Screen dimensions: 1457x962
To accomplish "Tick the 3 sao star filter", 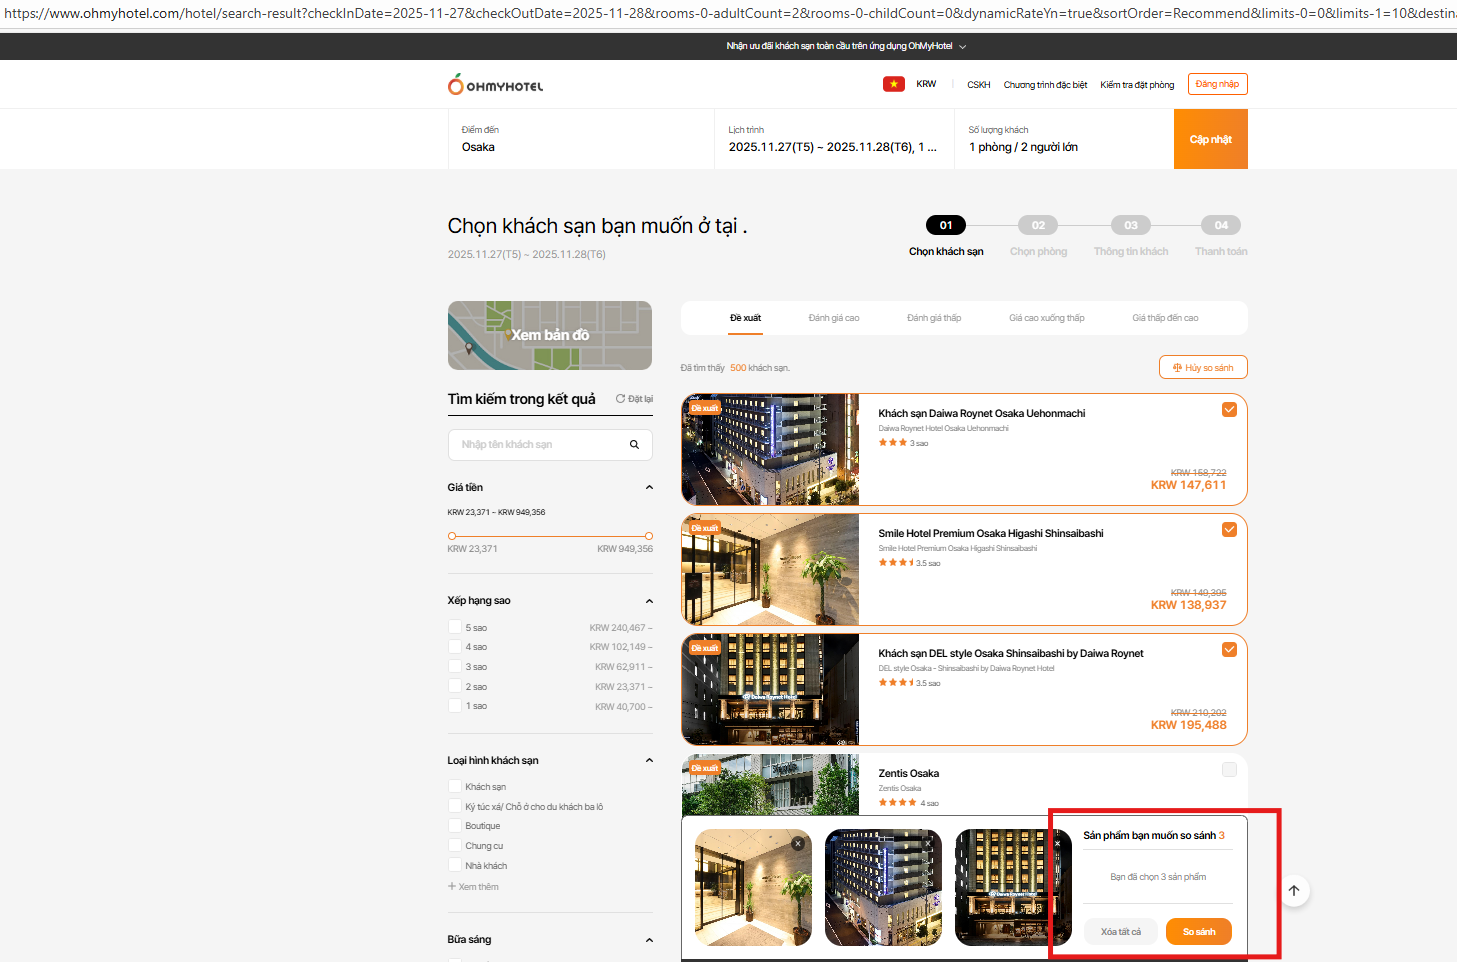I will pyautogui.click(x=455, y=667).
